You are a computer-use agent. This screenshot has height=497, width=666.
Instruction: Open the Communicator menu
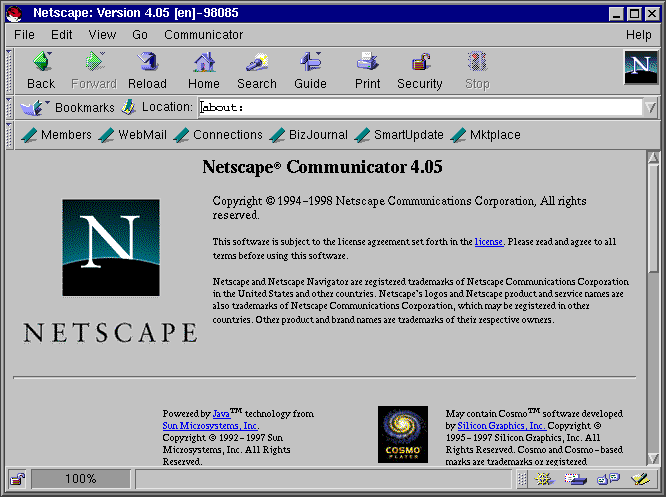[x=203, y=35]
